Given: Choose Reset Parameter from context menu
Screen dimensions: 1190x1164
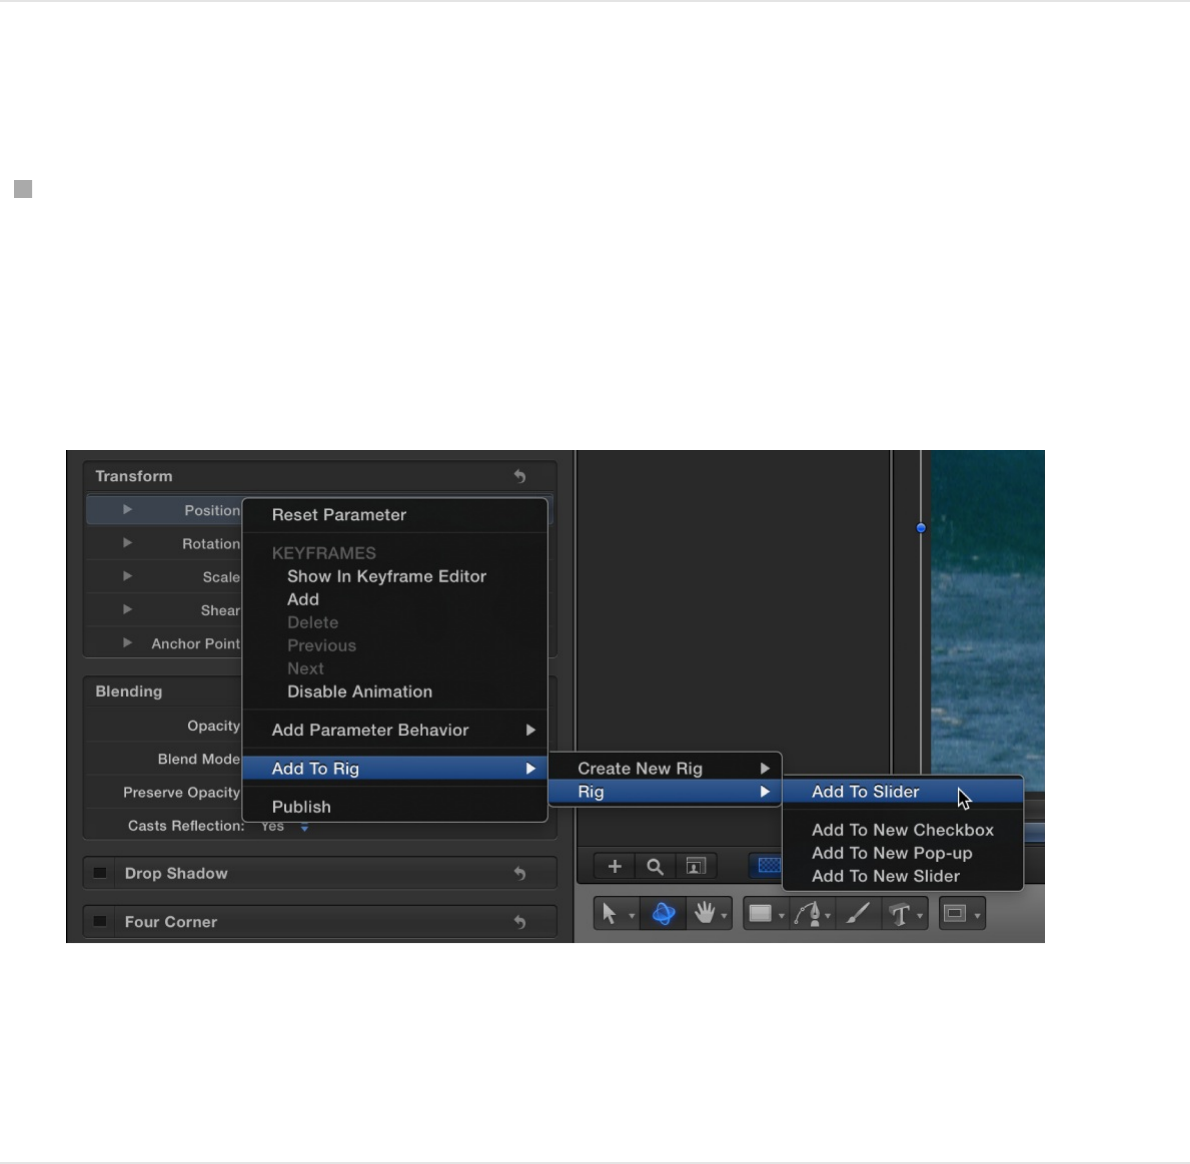Looking at the screenshot, I should pyautogui.click(x=395, y=515).
